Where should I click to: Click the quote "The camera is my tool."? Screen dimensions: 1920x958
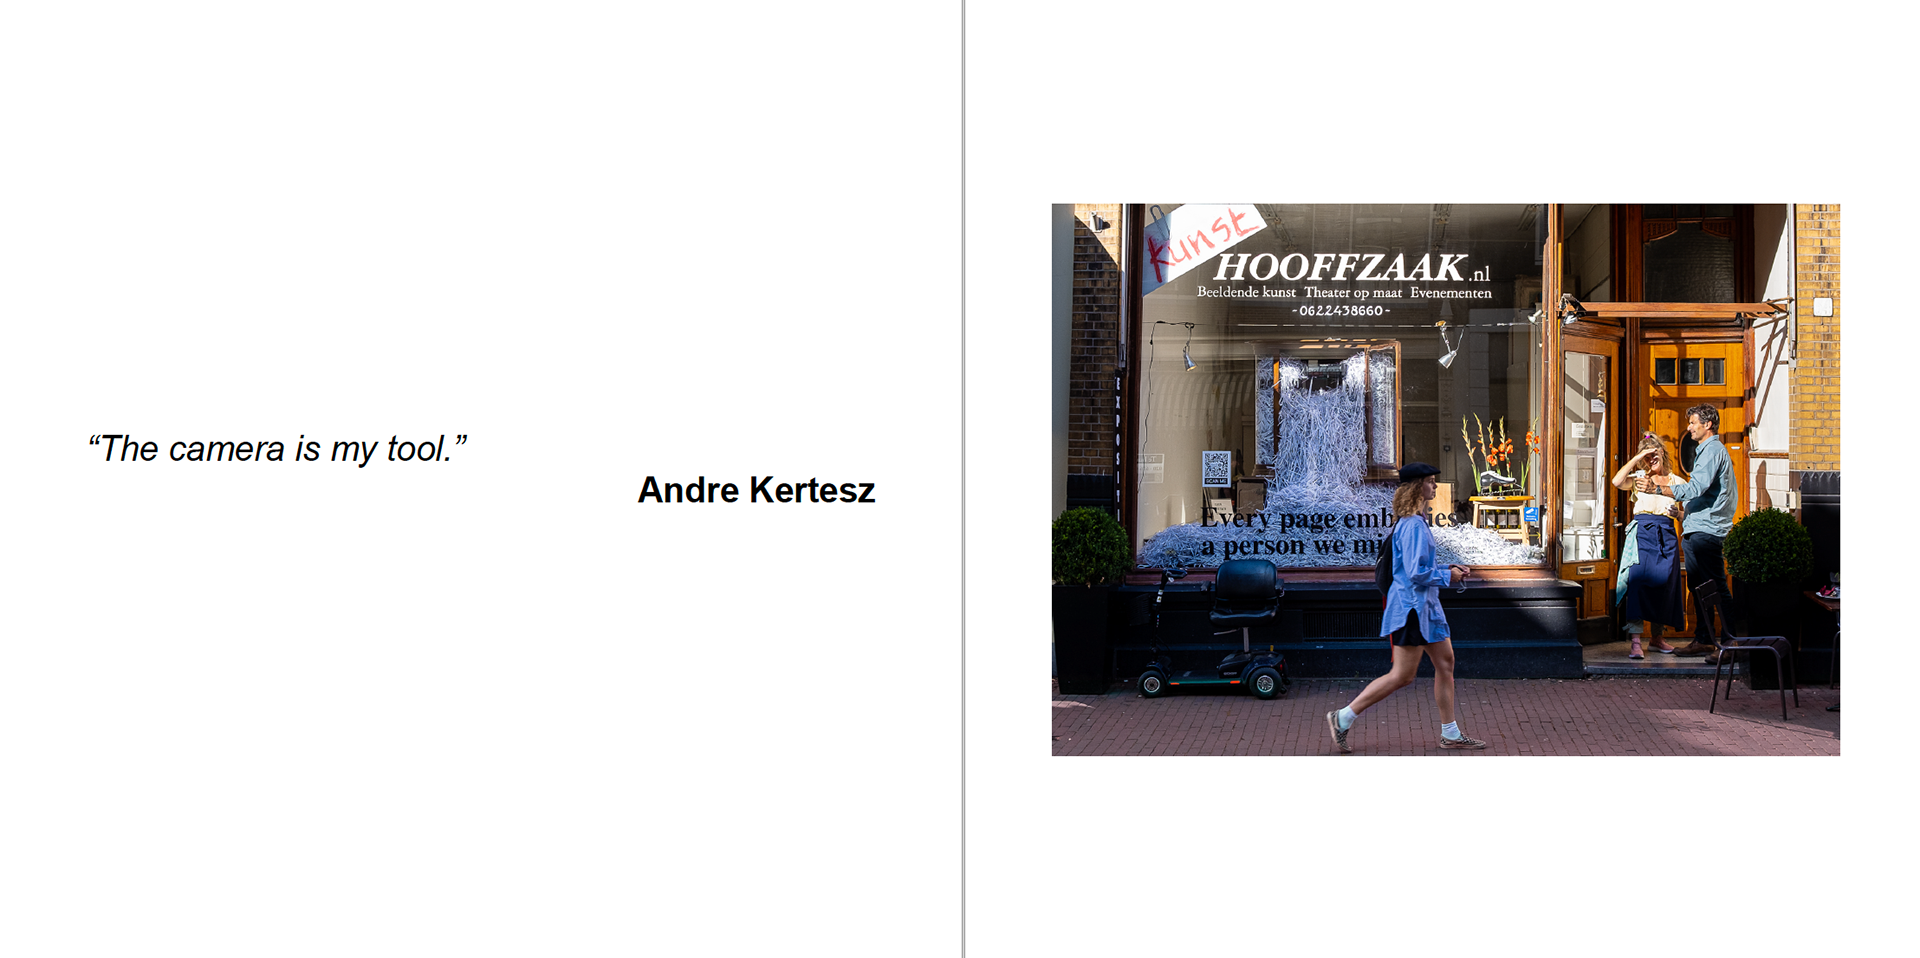[x=277, y=449]
